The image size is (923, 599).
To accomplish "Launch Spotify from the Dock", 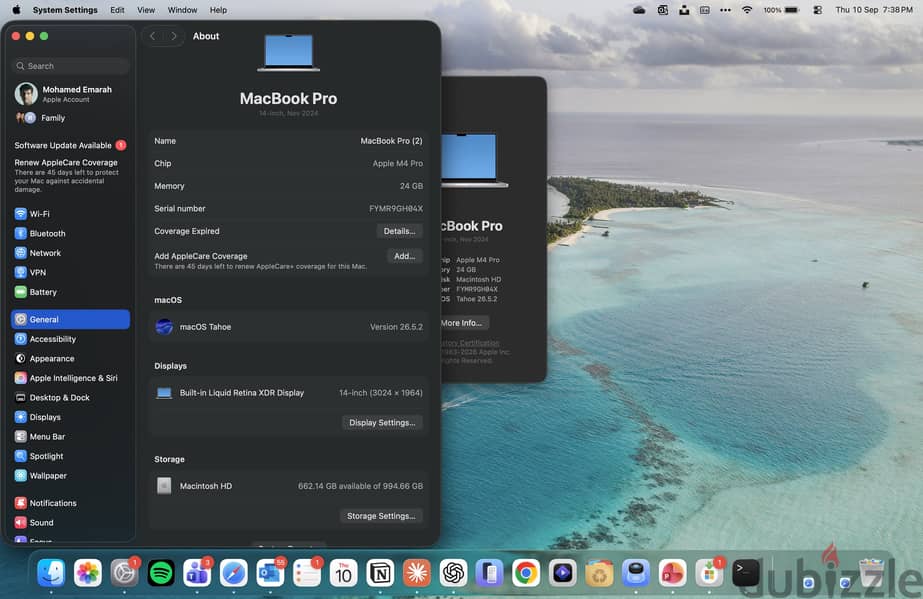I will click(161, 573).
